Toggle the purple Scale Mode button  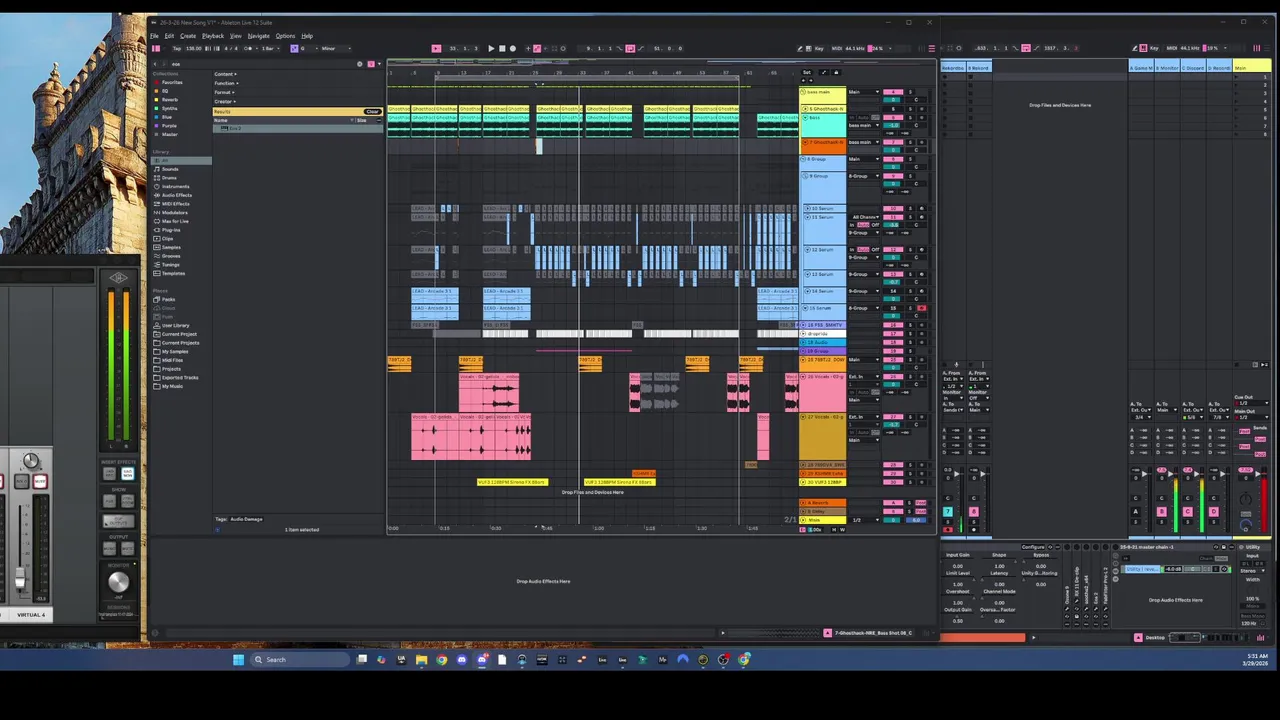click(294, 48)
